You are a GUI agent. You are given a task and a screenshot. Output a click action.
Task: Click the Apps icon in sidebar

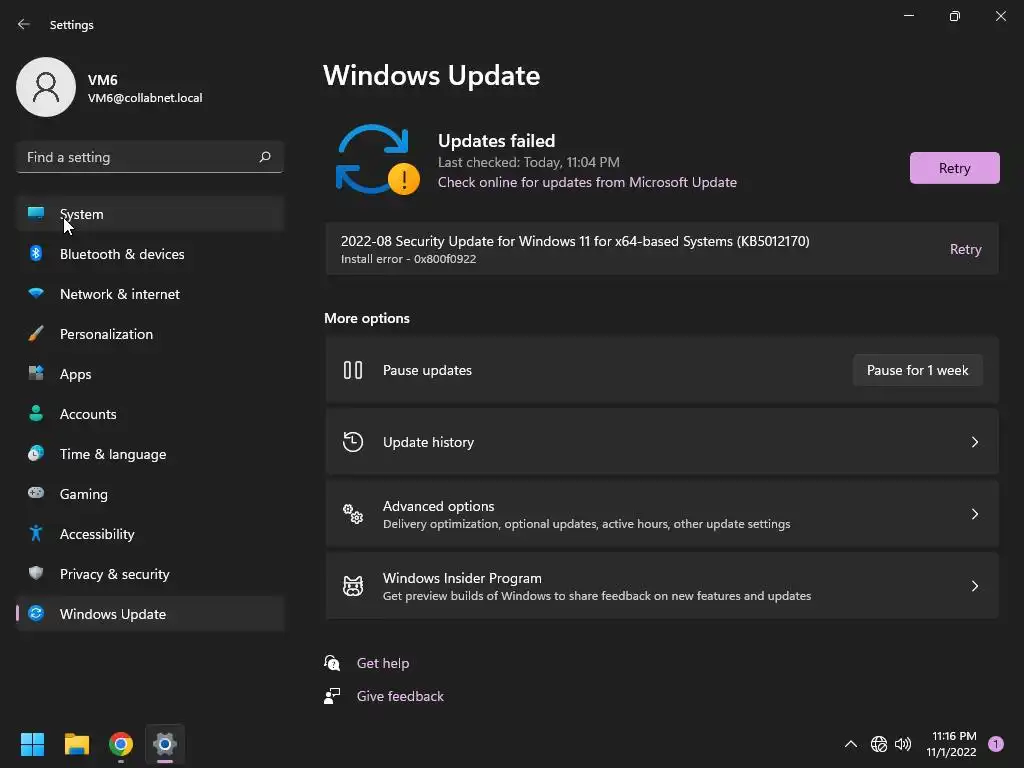click(36, 374)
